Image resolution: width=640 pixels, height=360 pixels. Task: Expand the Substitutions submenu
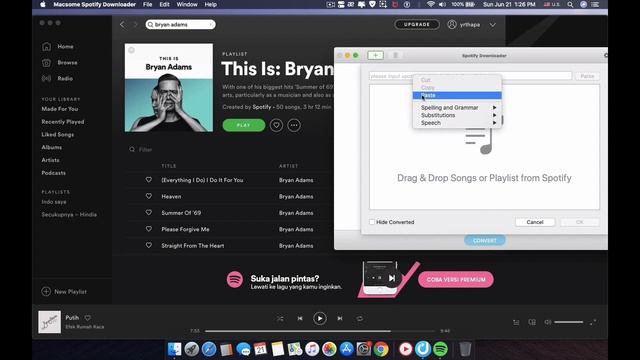457,115
